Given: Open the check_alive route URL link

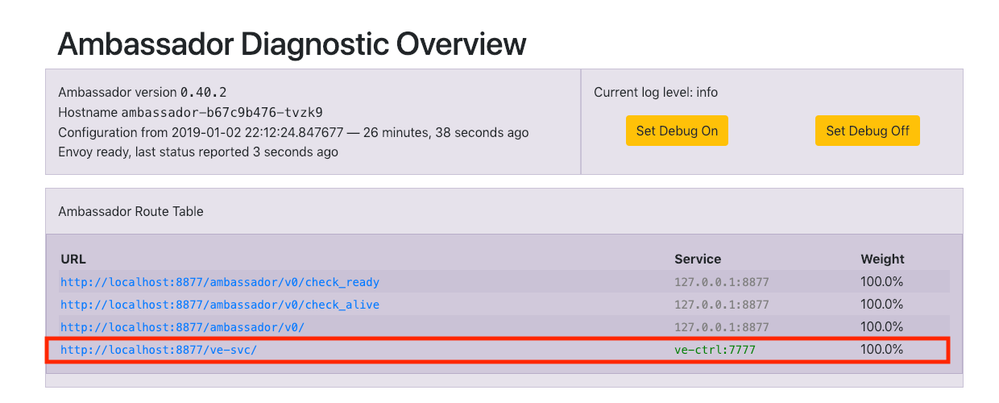Looking at the screenshot, I should coord(220,304).
